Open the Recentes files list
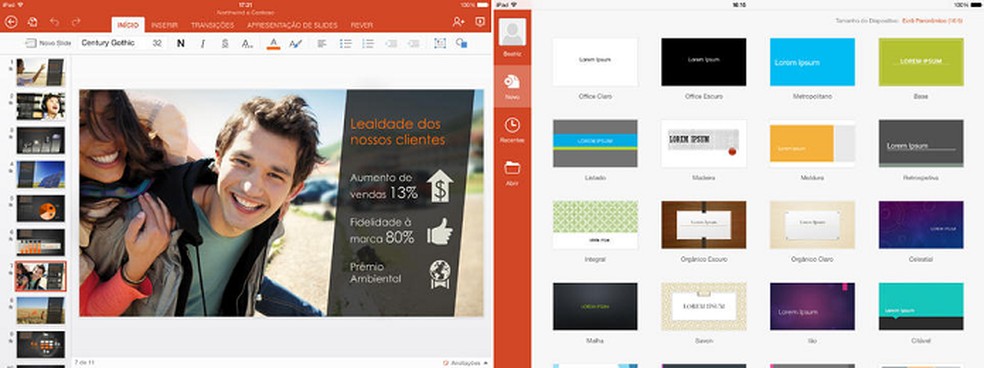The height and width of the screenshot is (368, 984). point(512,129)
